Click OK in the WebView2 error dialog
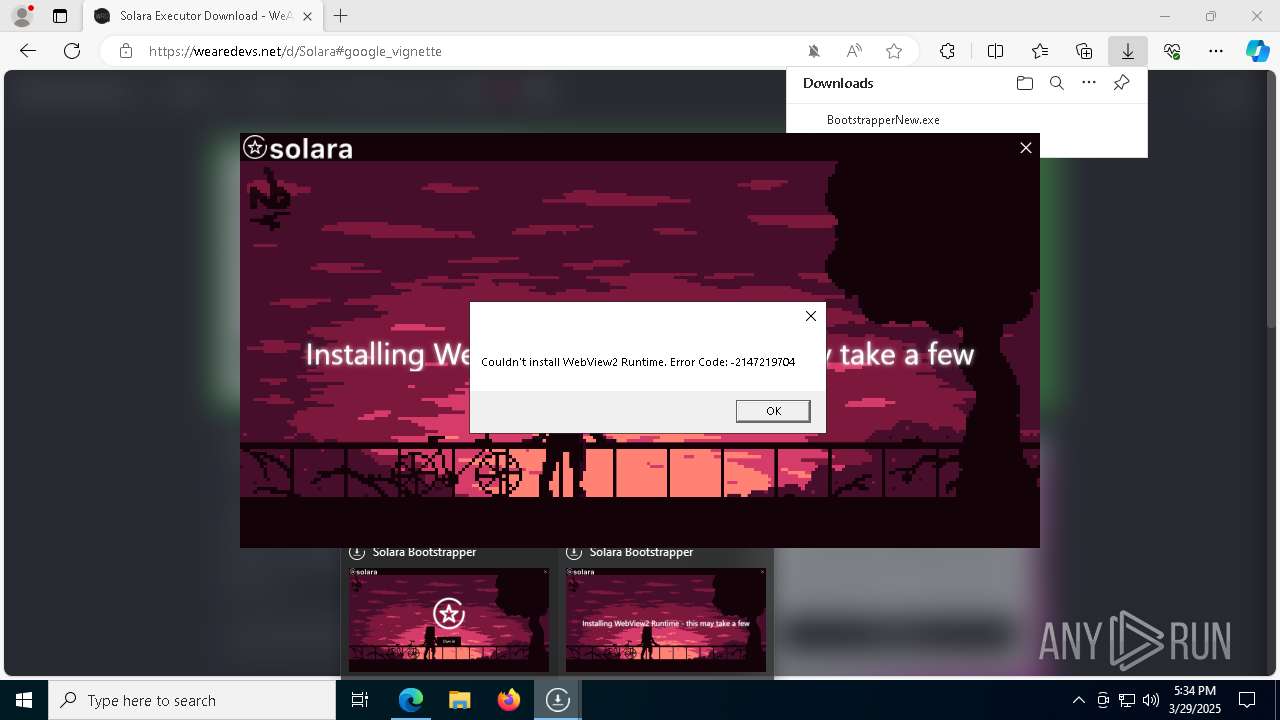This screenshot has height=720, width=1280. (773, 411)
